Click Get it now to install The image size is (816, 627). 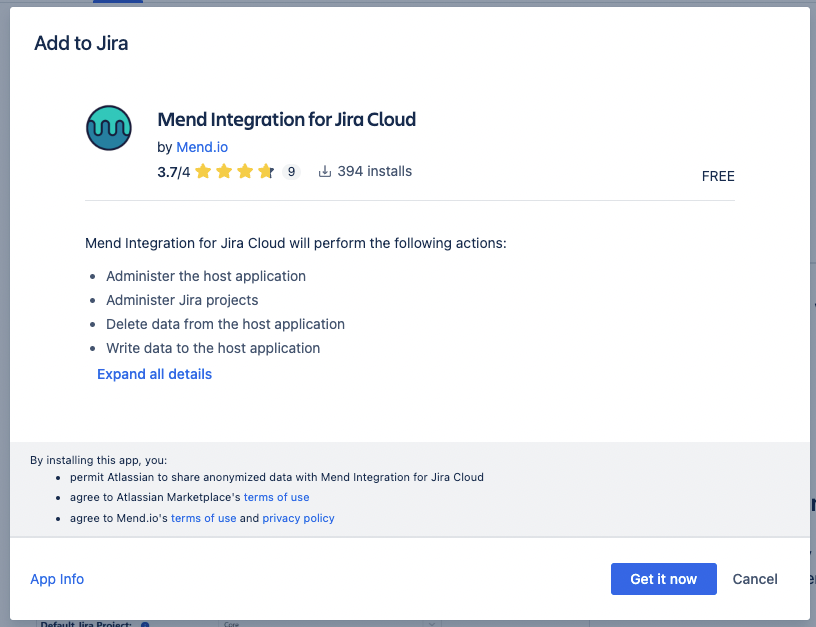pyautogui.click(x=663, y=579)
